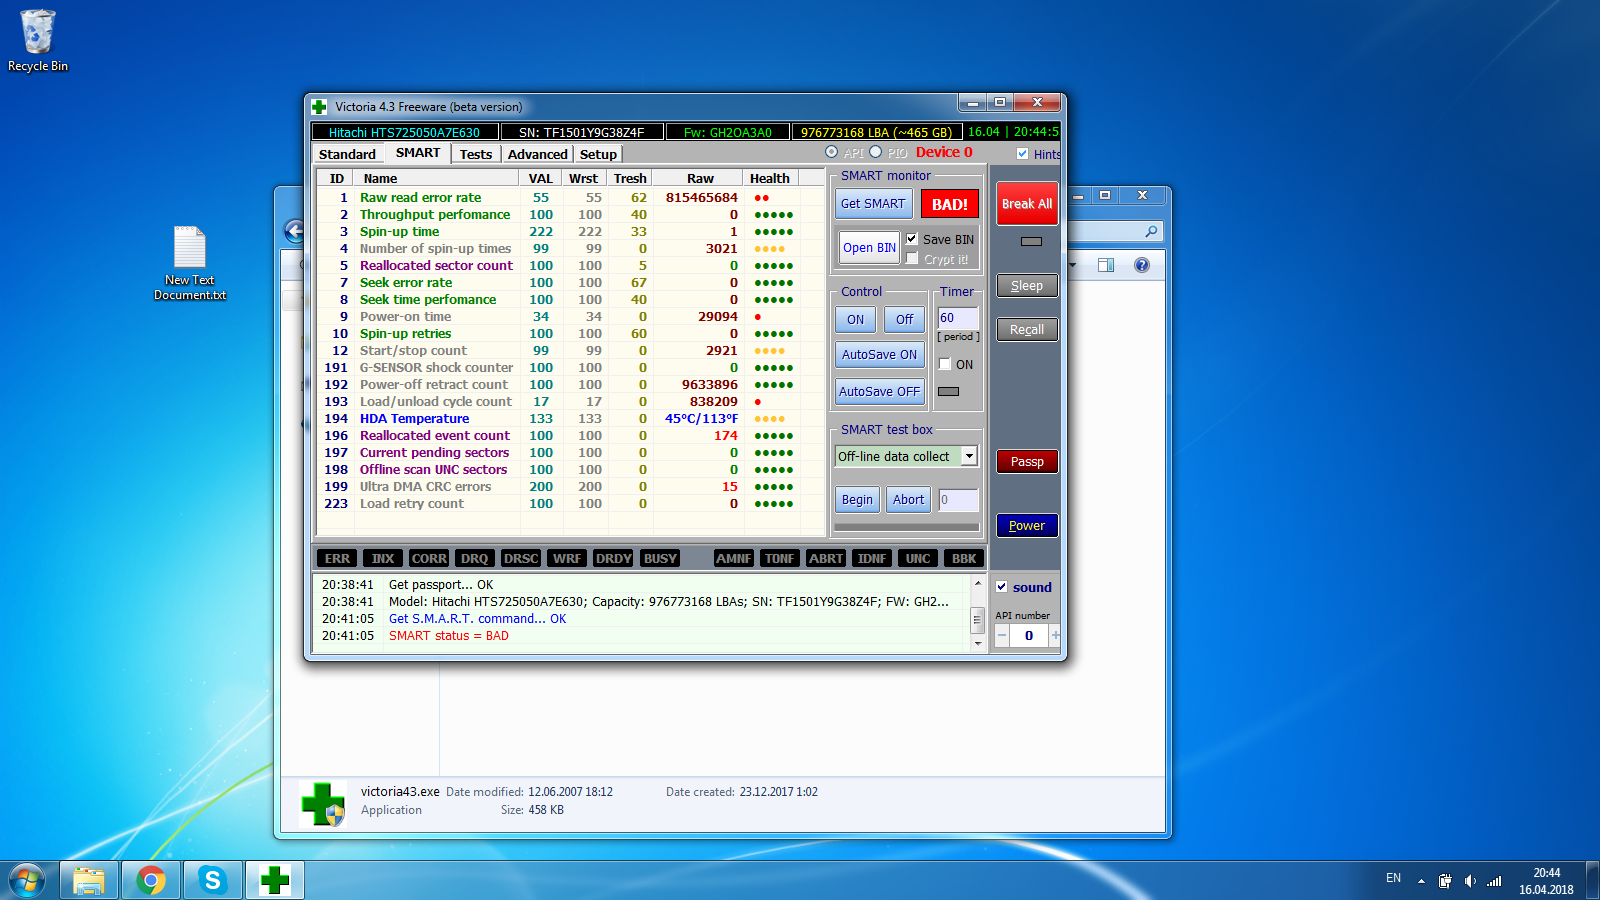The width and height of the screenshot is (1600, 900).
Task: Click the Victoria green cross title bar icon
Action: tap(319, 106)
